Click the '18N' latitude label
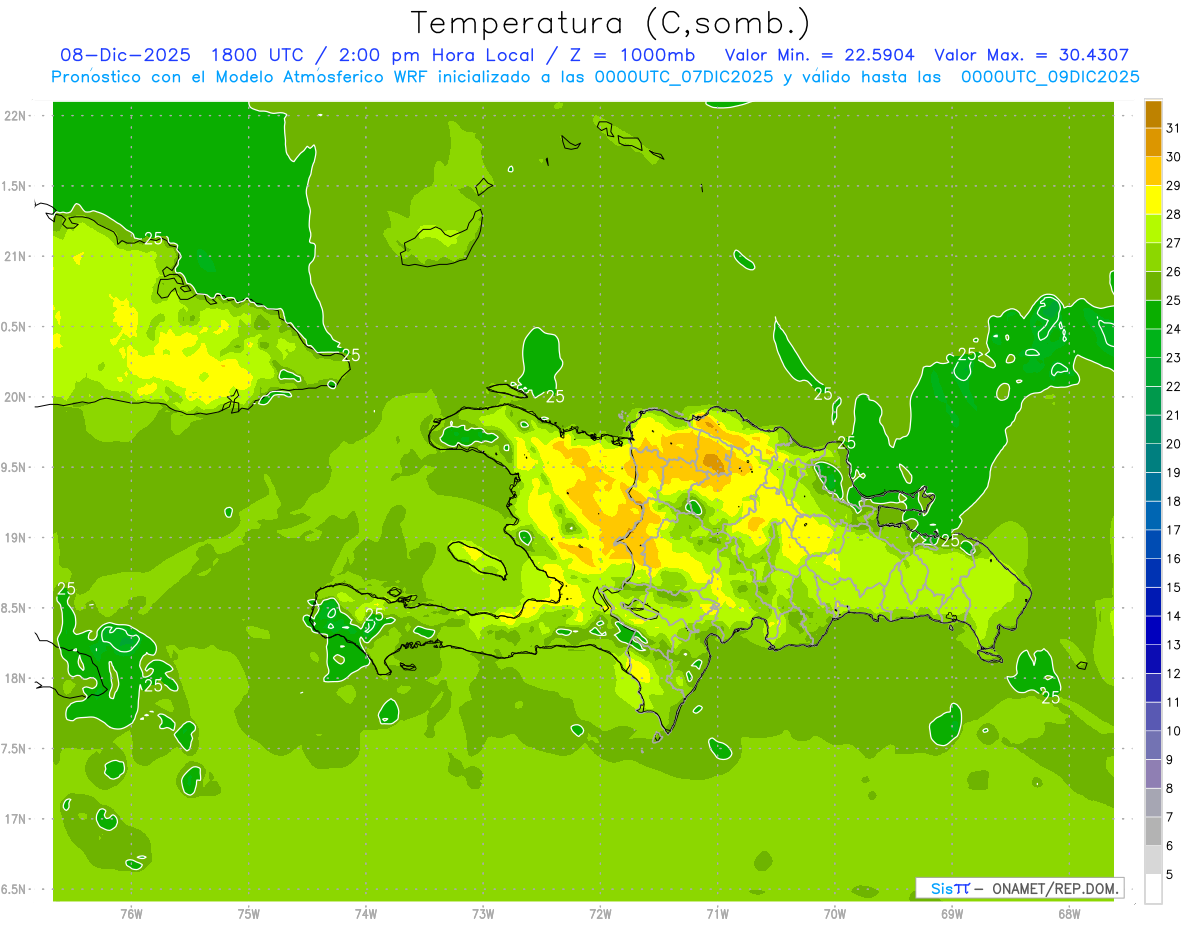 [15, 678]
